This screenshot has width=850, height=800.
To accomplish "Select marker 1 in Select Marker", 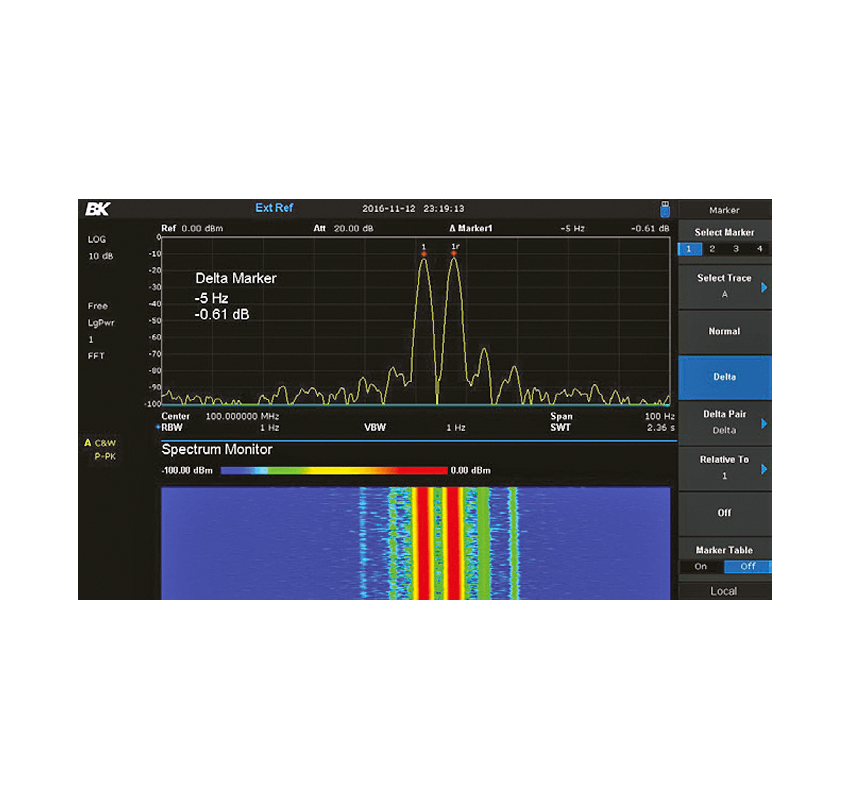I will 689,249.
